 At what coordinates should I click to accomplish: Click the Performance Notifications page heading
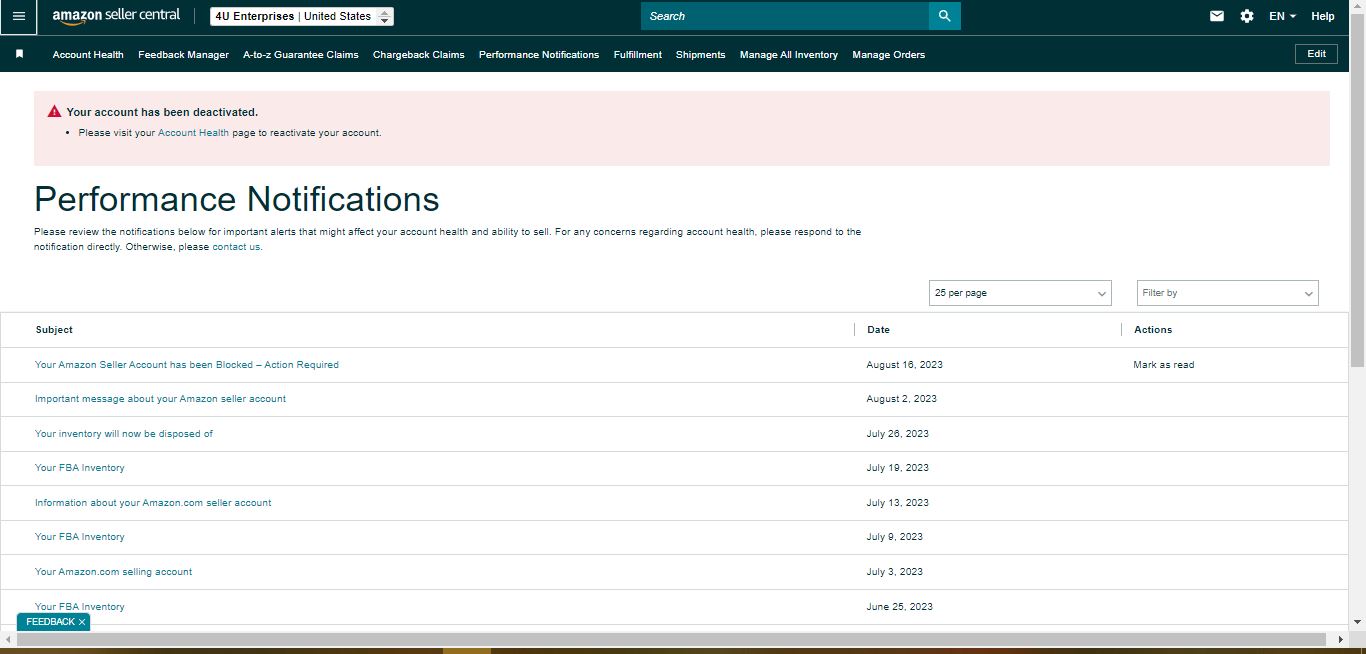coord(237,199)
